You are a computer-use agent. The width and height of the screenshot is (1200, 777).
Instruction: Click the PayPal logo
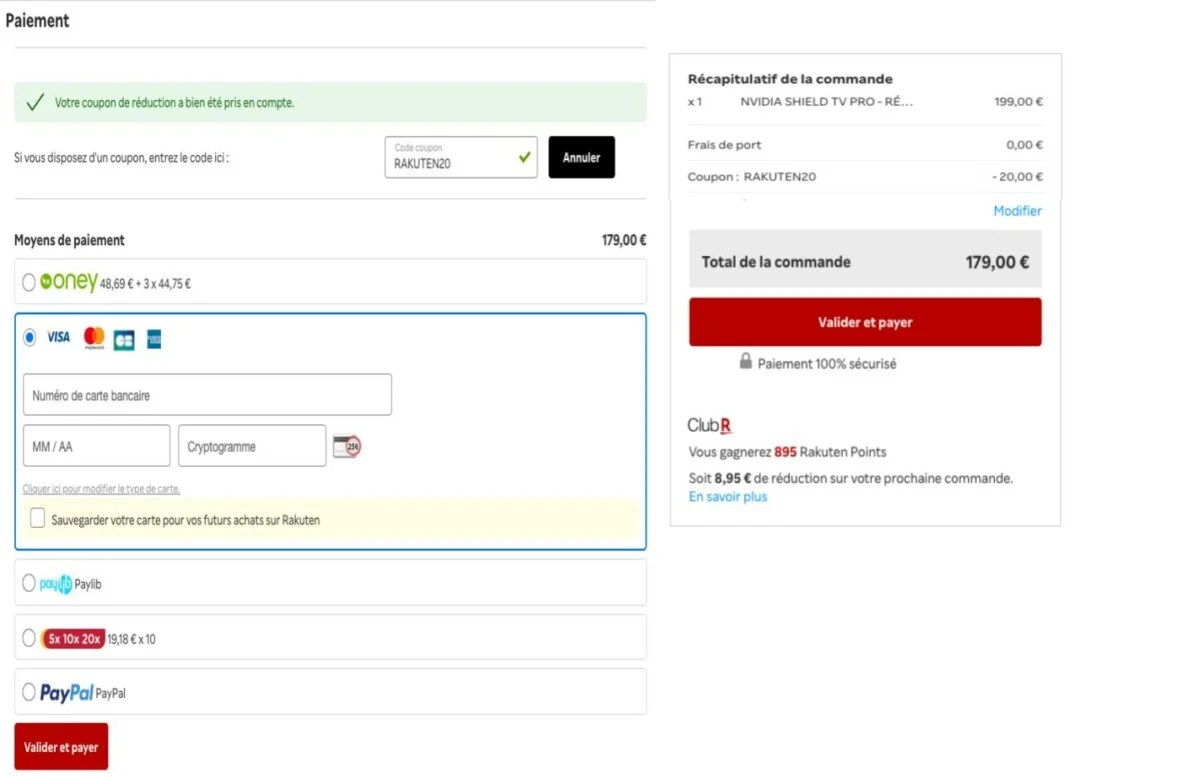pyautogui.click(x=67, y=693)
